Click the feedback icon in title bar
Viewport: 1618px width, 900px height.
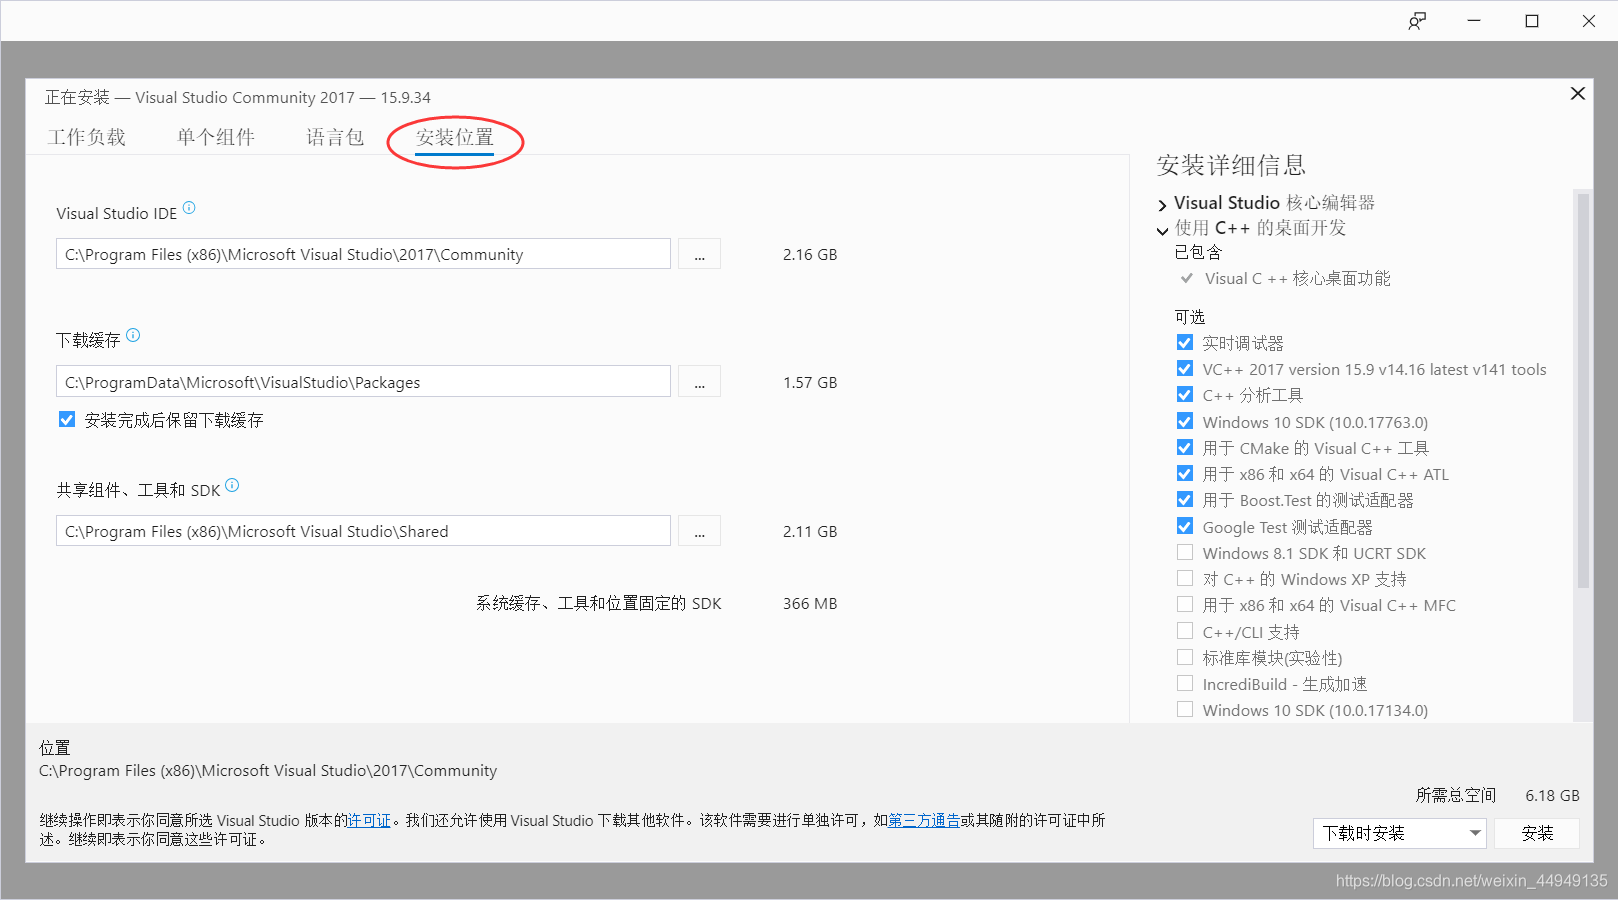point(1417,21)
